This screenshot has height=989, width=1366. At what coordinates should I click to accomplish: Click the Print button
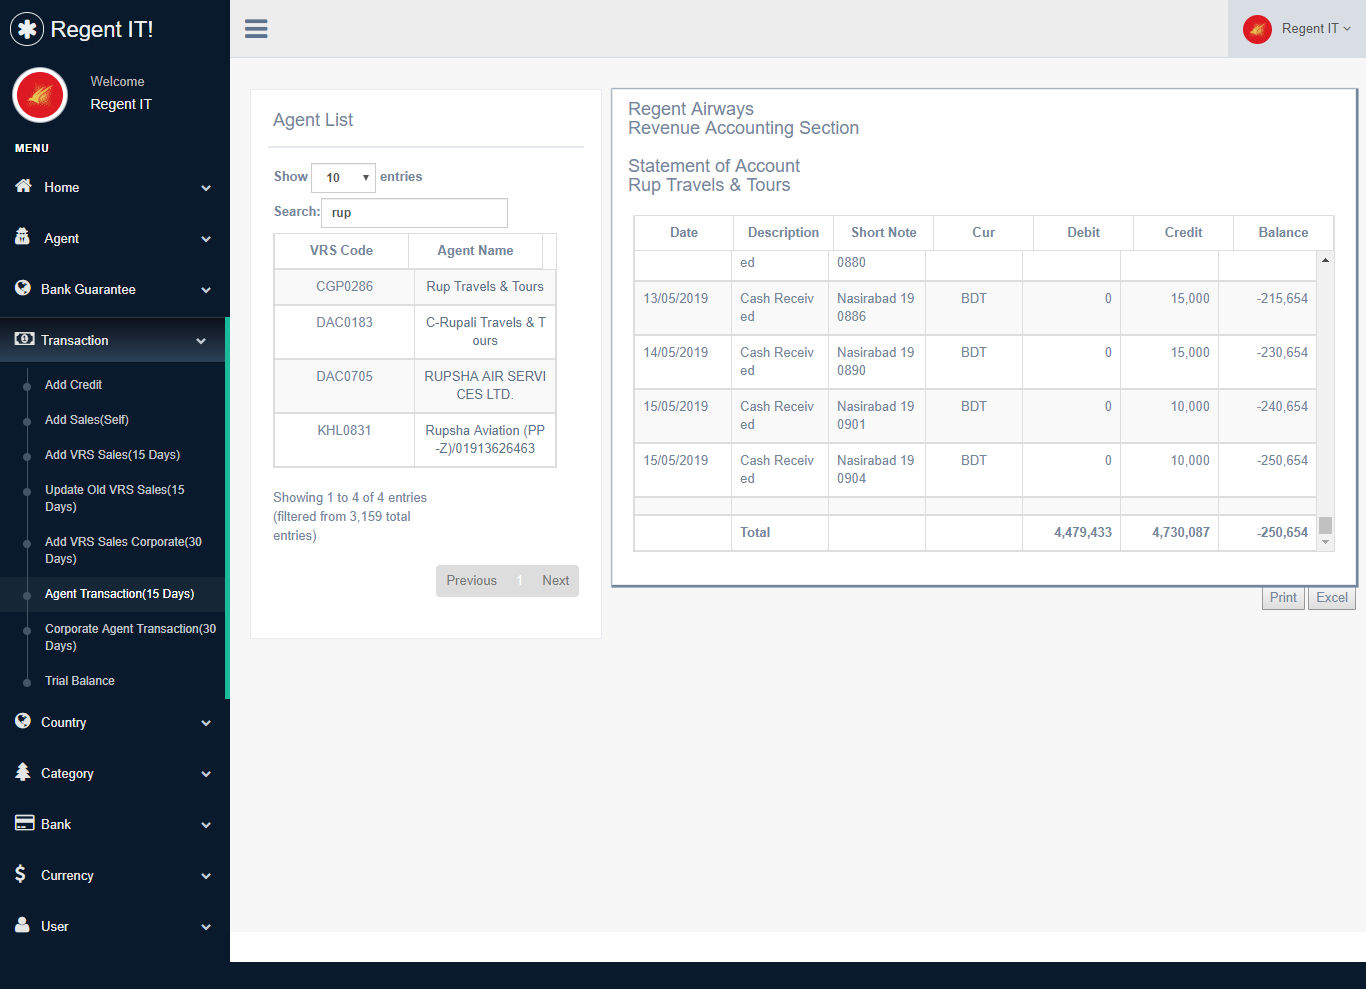click(1283, 598)
